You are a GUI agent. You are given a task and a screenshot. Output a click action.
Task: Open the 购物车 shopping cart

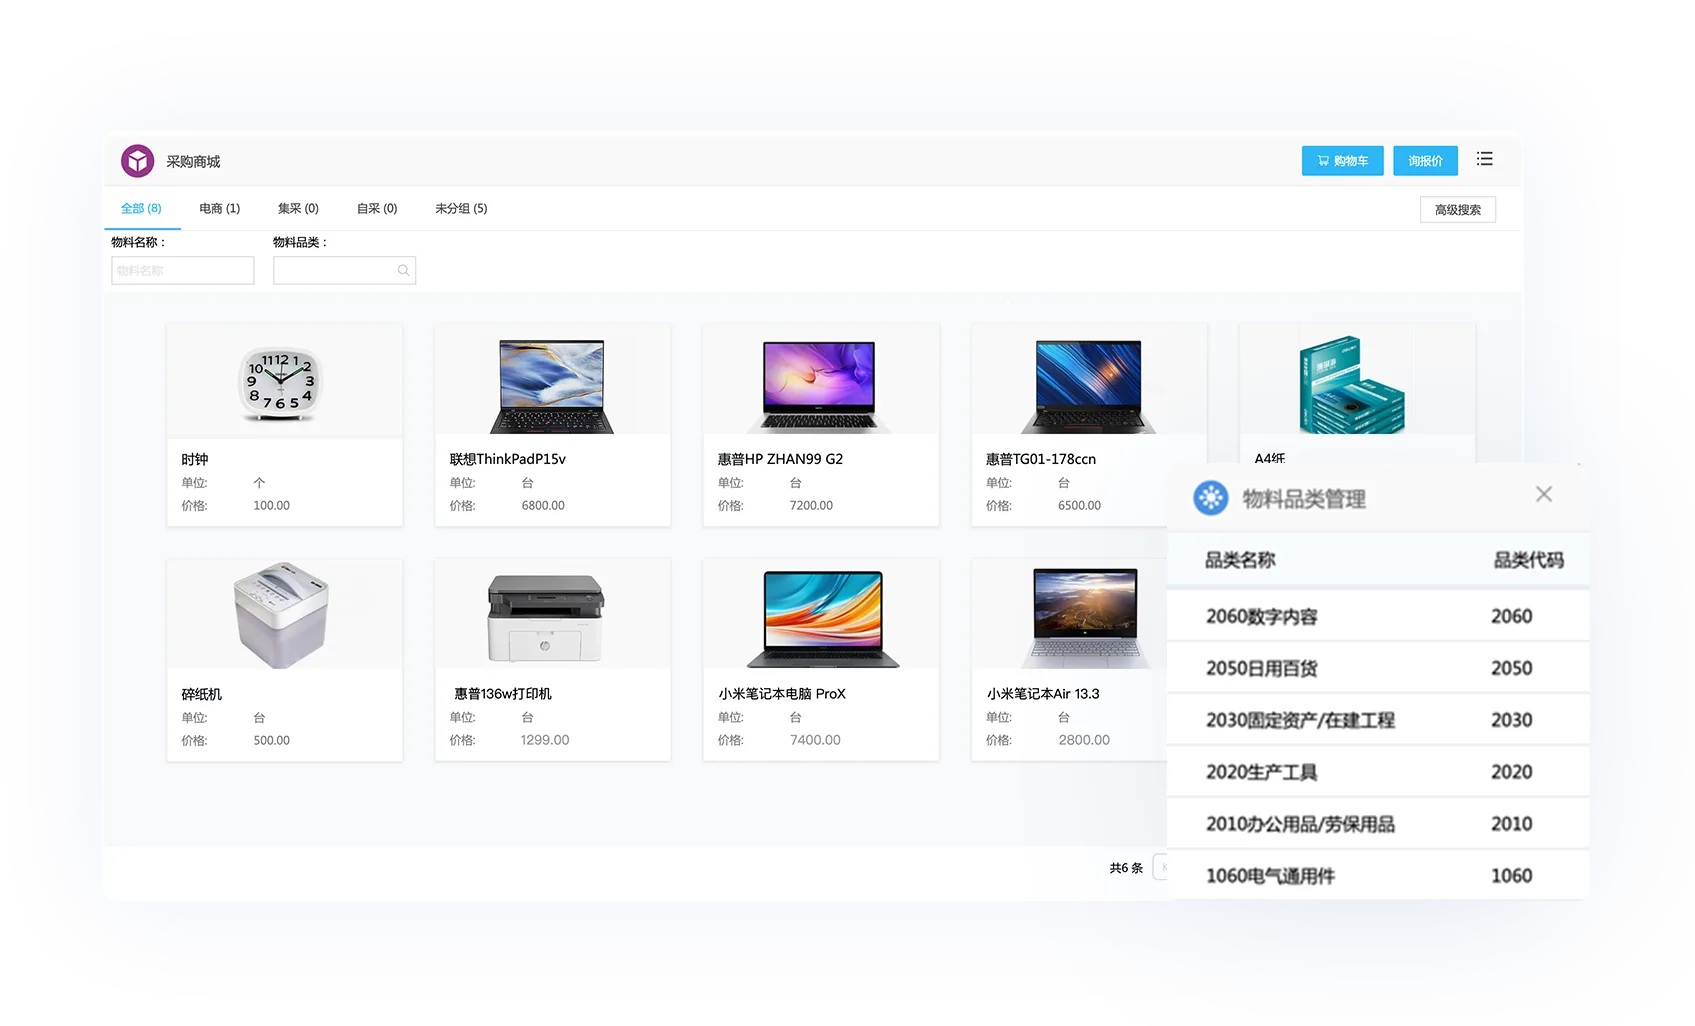1342,161
